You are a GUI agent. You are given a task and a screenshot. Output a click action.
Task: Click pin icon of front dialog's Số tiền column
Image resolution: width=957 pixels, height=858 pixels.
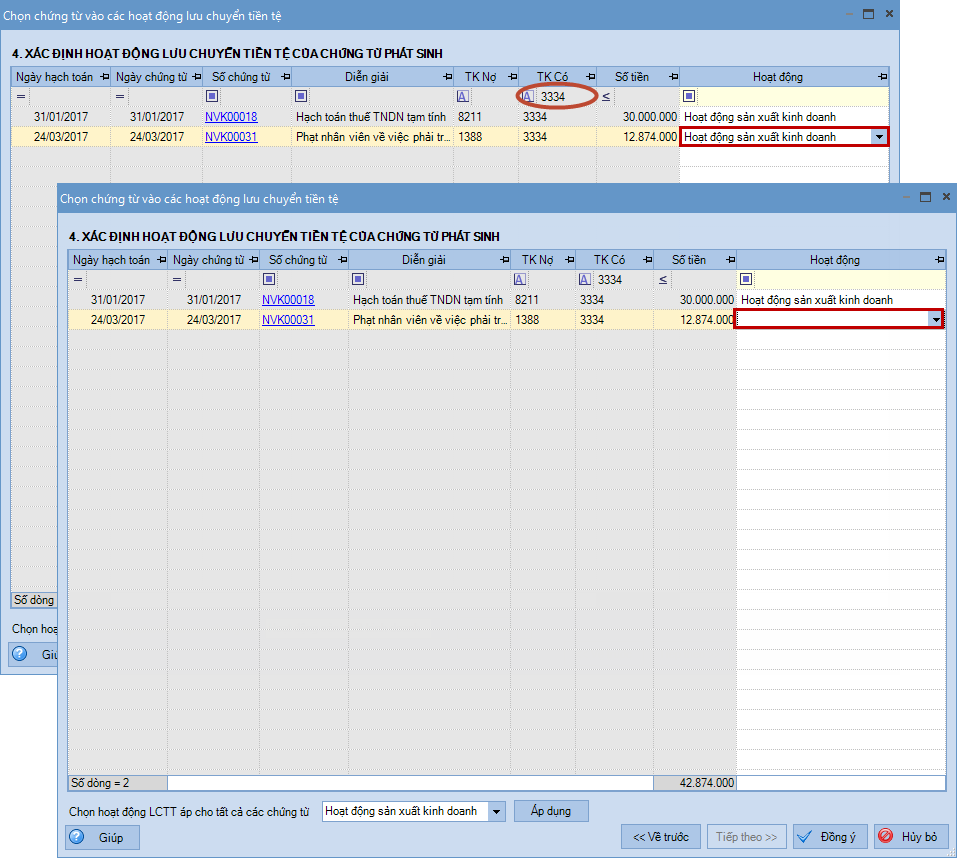click(x=727, y=260)
